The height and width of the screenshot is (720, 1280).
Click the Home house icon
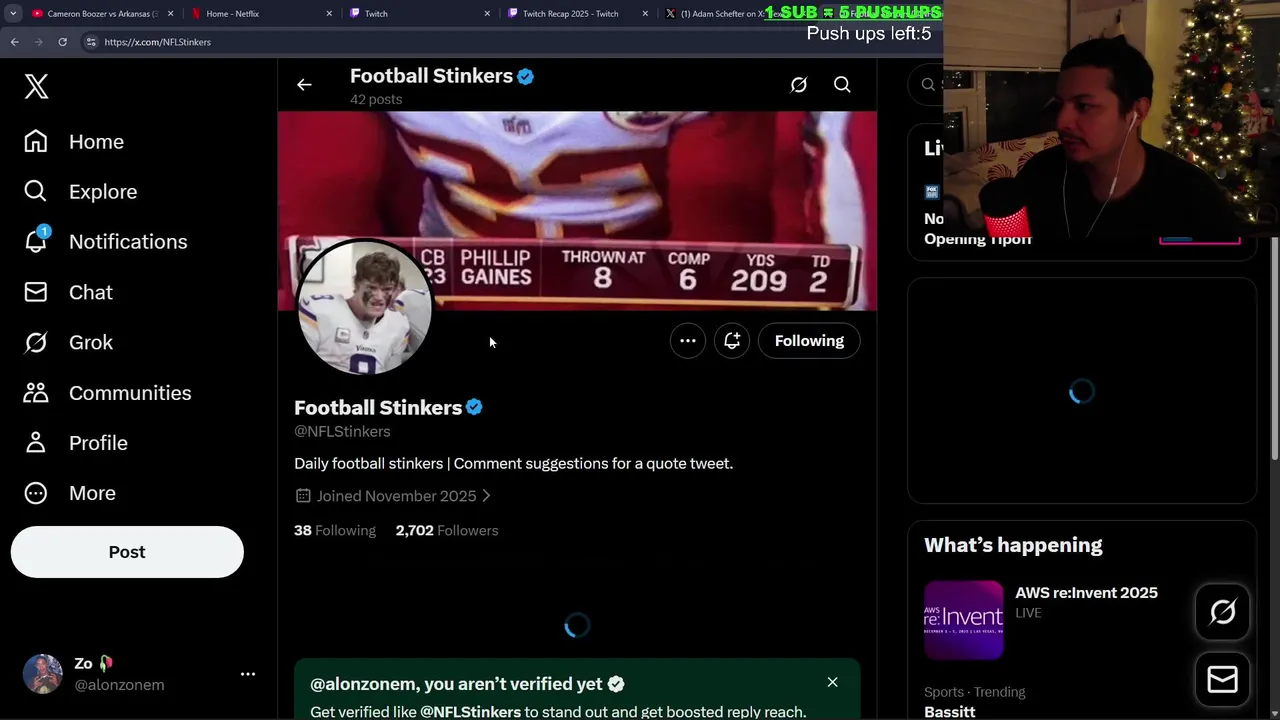(36, 142)
